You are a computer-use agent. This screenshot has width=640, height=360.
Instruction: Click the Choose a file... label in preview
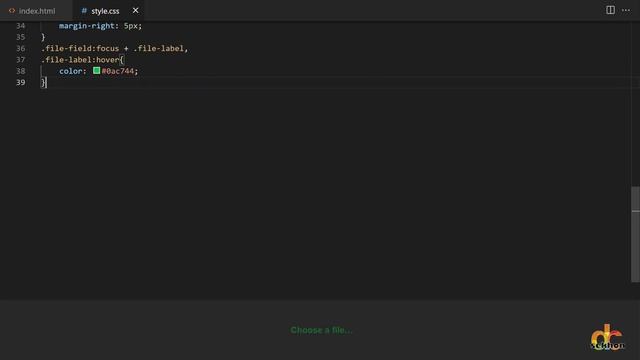[321, 330]
